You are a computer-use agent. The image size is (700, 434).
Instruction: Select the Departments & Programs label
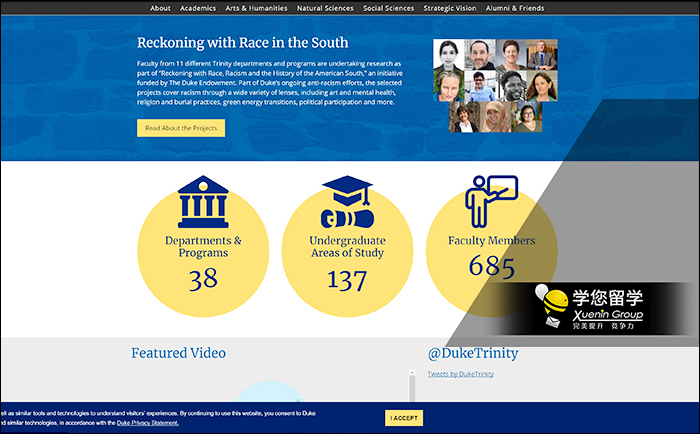203,246
